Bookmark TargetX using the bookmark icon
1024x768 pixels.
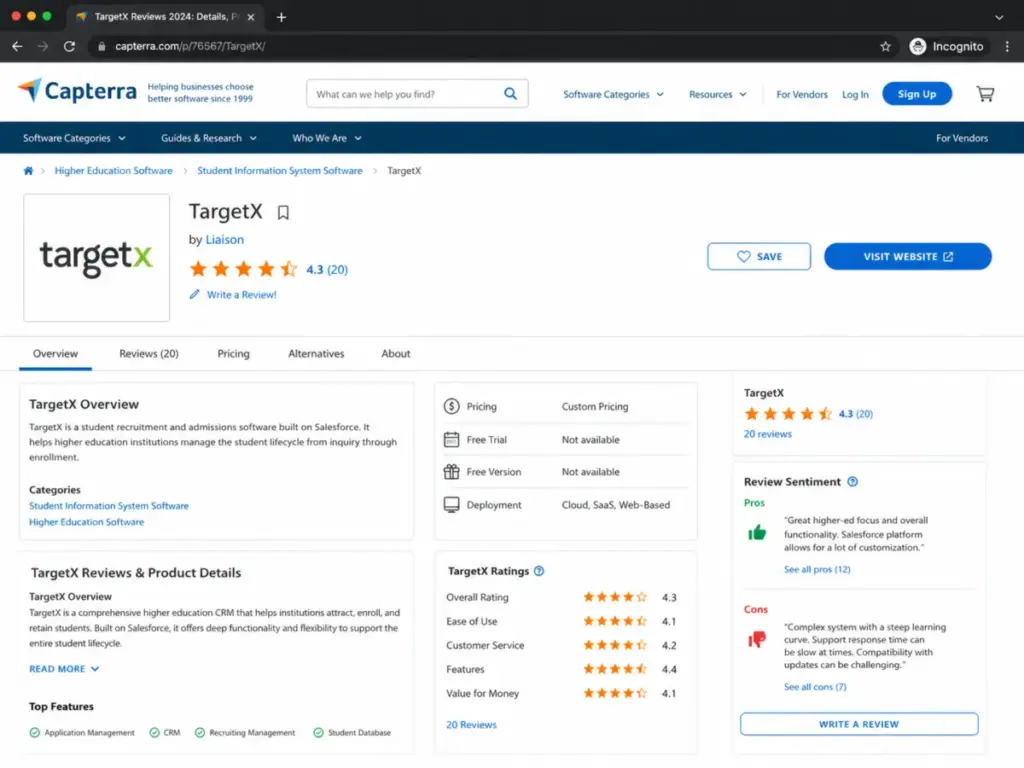click(283, 212)
